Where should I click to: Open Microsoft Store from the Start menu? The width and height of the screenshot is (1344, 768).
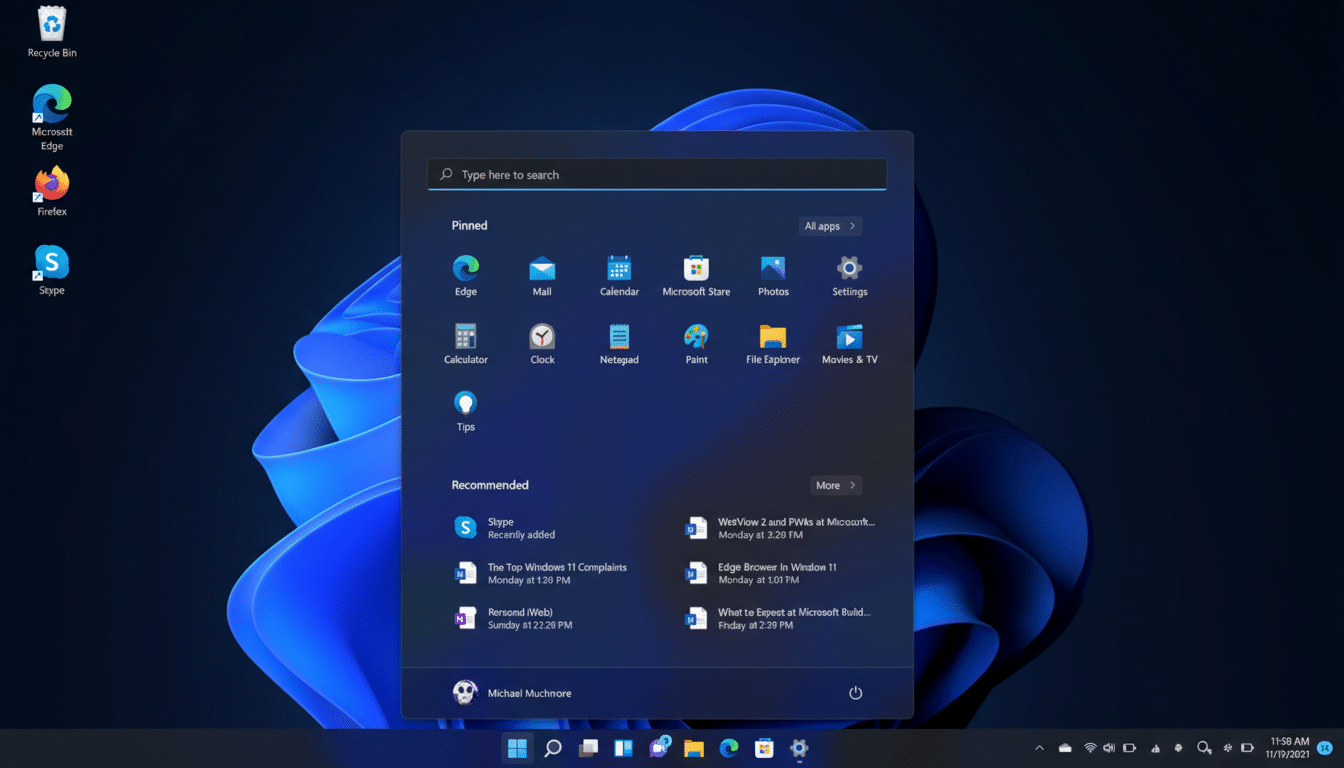(695, 270)
